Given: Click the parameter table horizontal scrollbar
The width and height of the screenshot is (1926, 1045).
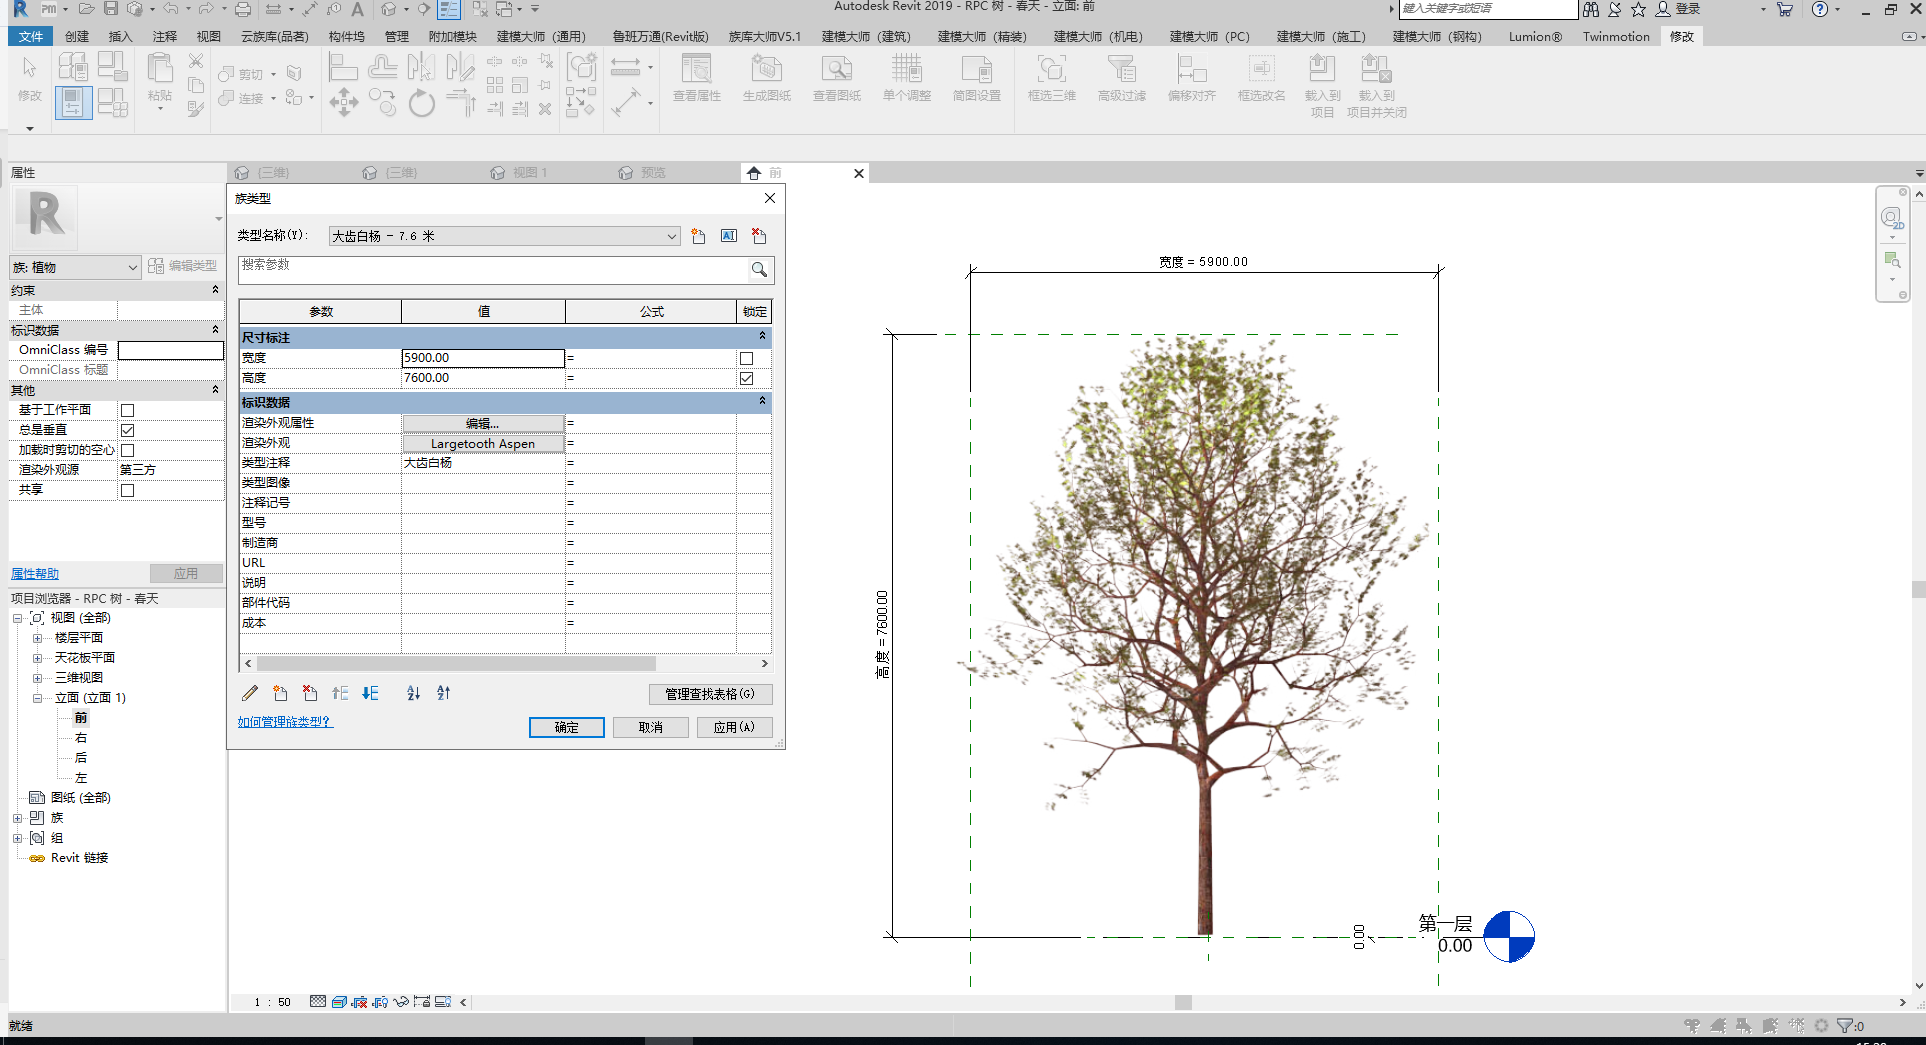Looking at the screenshot, I should 456,663.
